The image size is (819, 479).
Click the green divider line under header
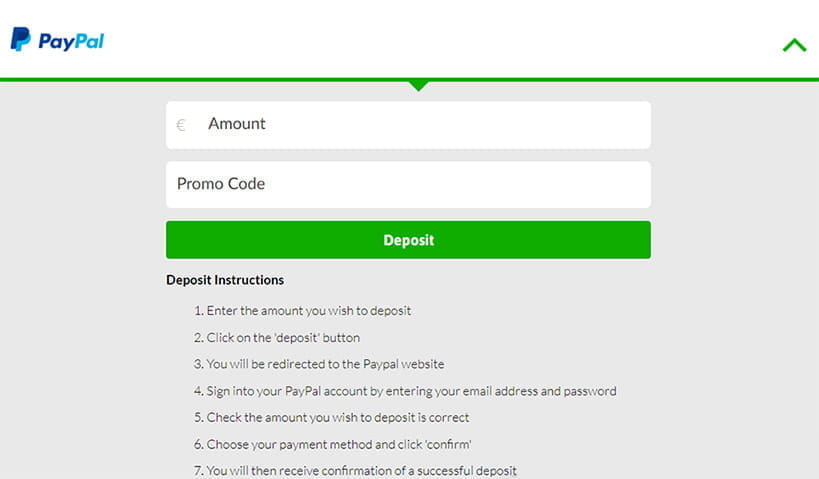[x=410, y=79]
